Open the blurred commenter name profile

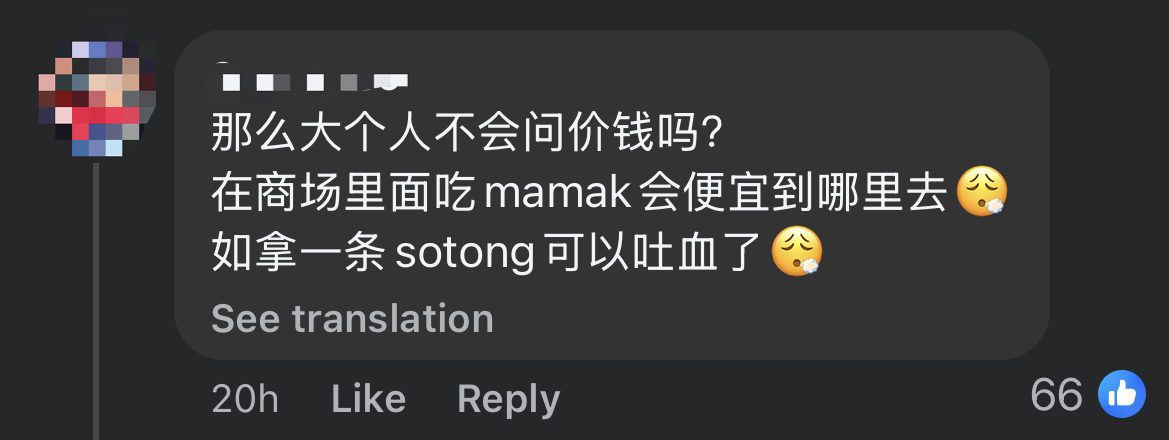[315, 82]
